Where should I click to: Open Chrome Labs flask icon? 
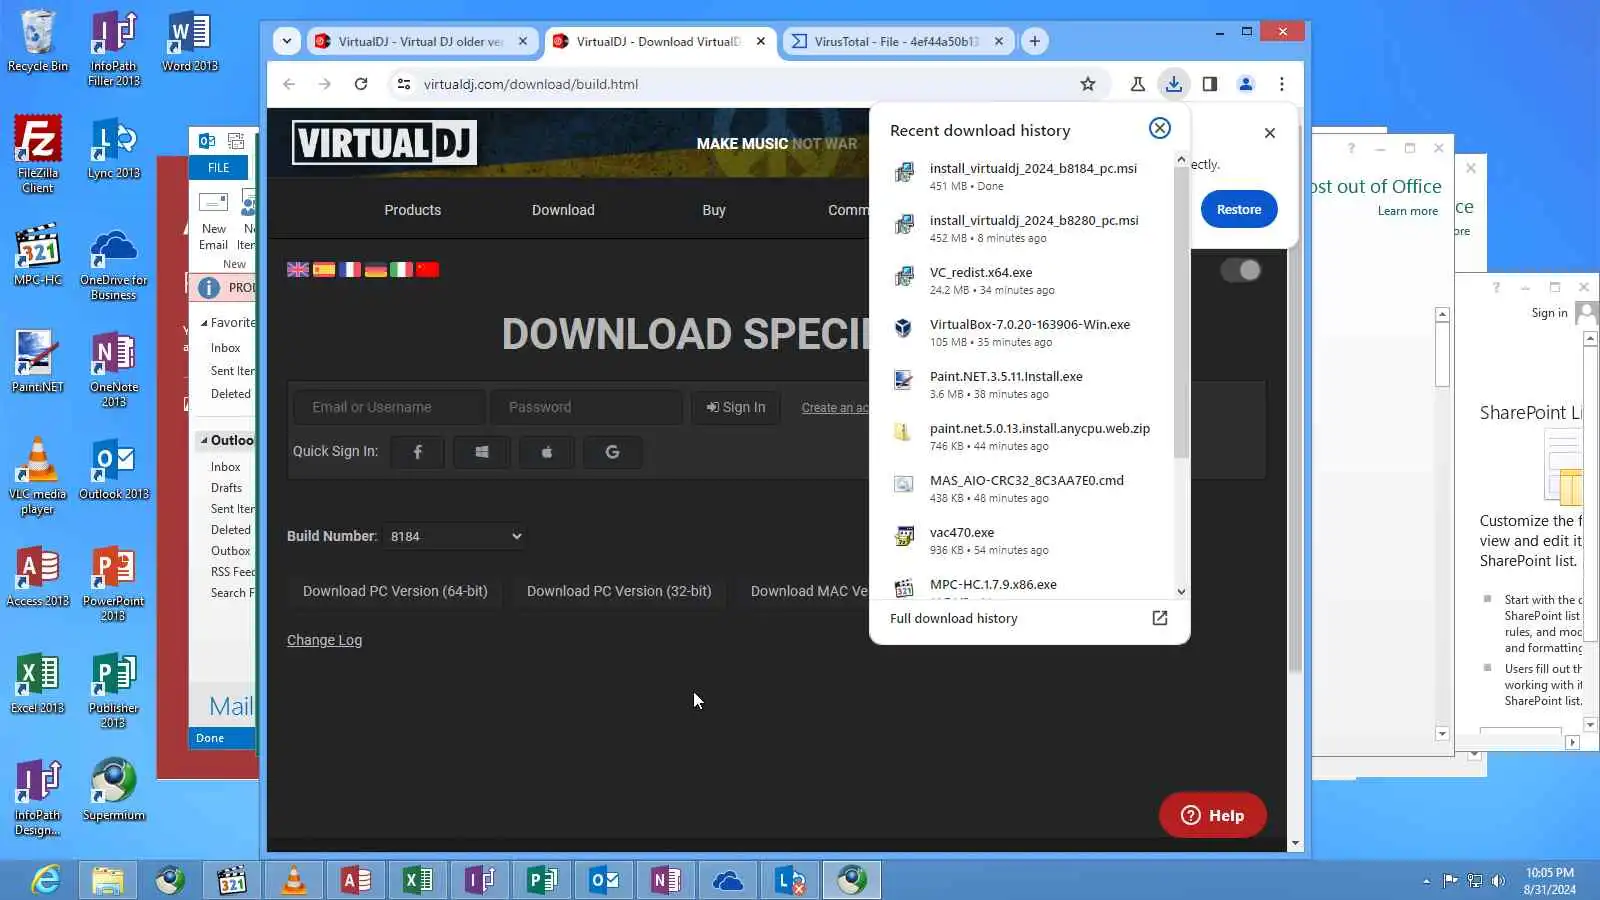point(1137,84)
